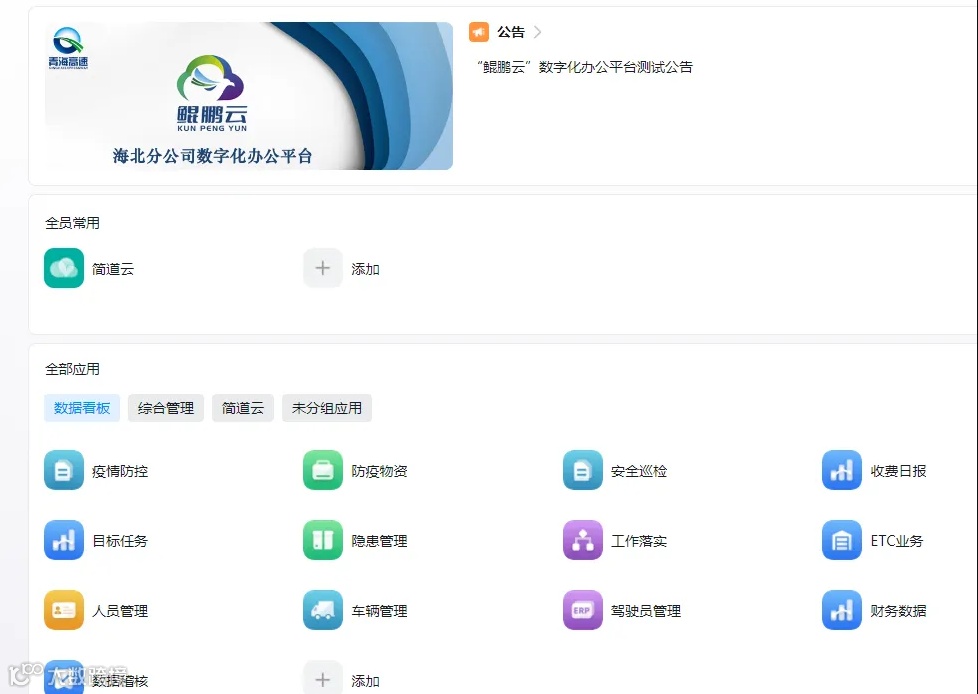Click the 全部应用 section heading

(72, 369)
